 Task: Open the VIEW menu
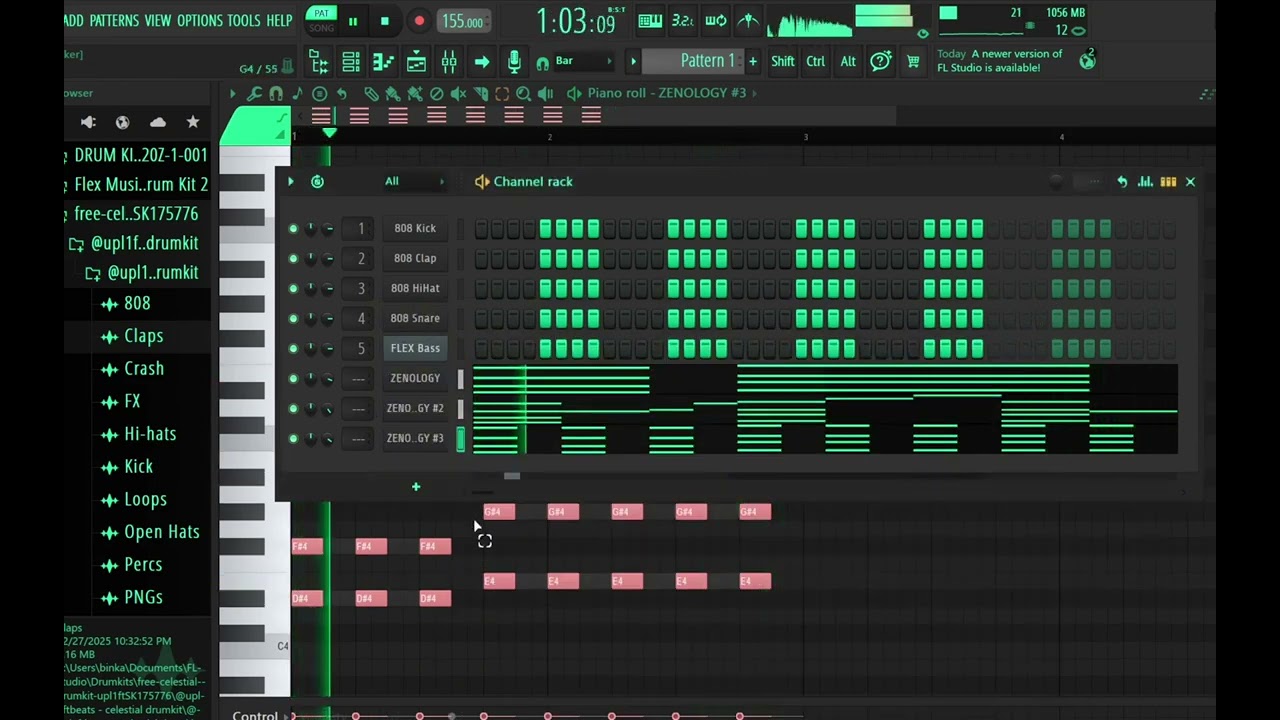[158, 20]
